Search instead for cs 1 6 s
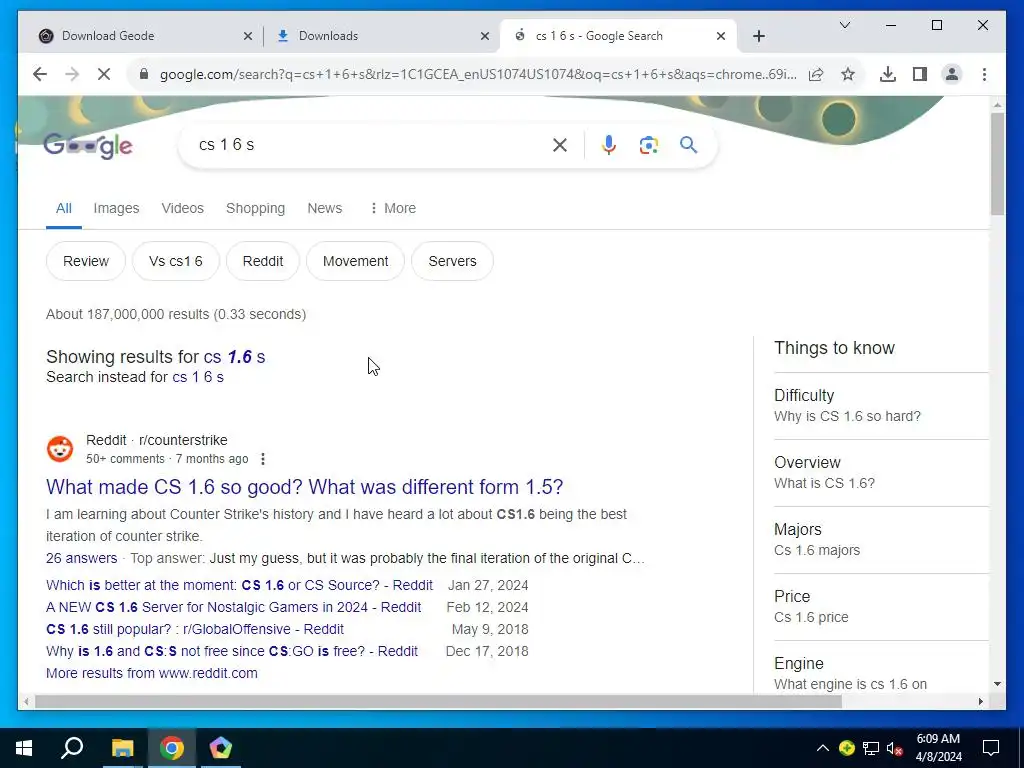 [x=198, y=377]
